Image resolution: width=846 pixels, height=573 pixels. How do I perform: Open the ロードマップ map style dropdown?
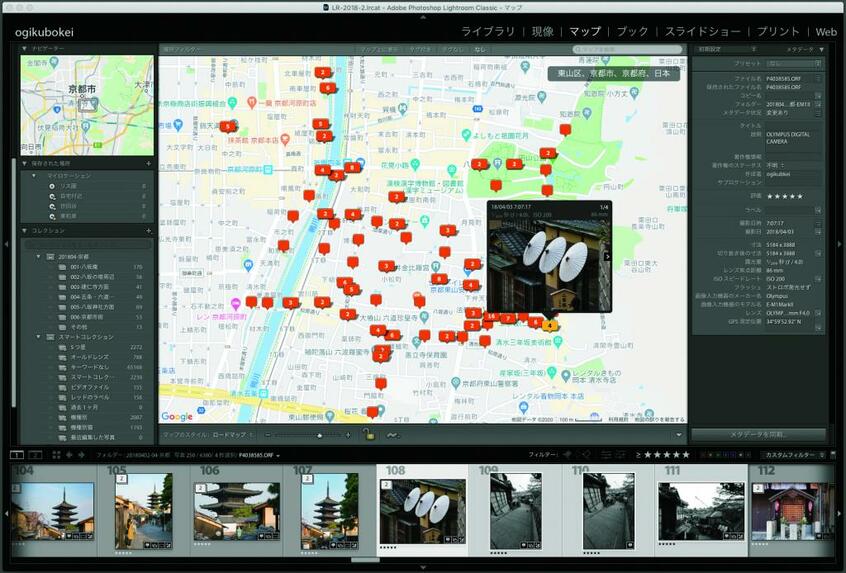(233, 435)
